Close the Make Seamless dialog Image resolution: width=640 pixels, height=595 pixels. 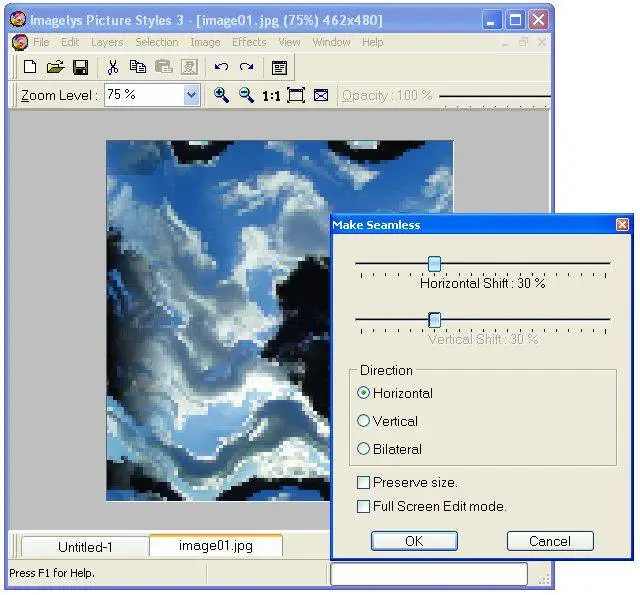(x=622, y=224)
